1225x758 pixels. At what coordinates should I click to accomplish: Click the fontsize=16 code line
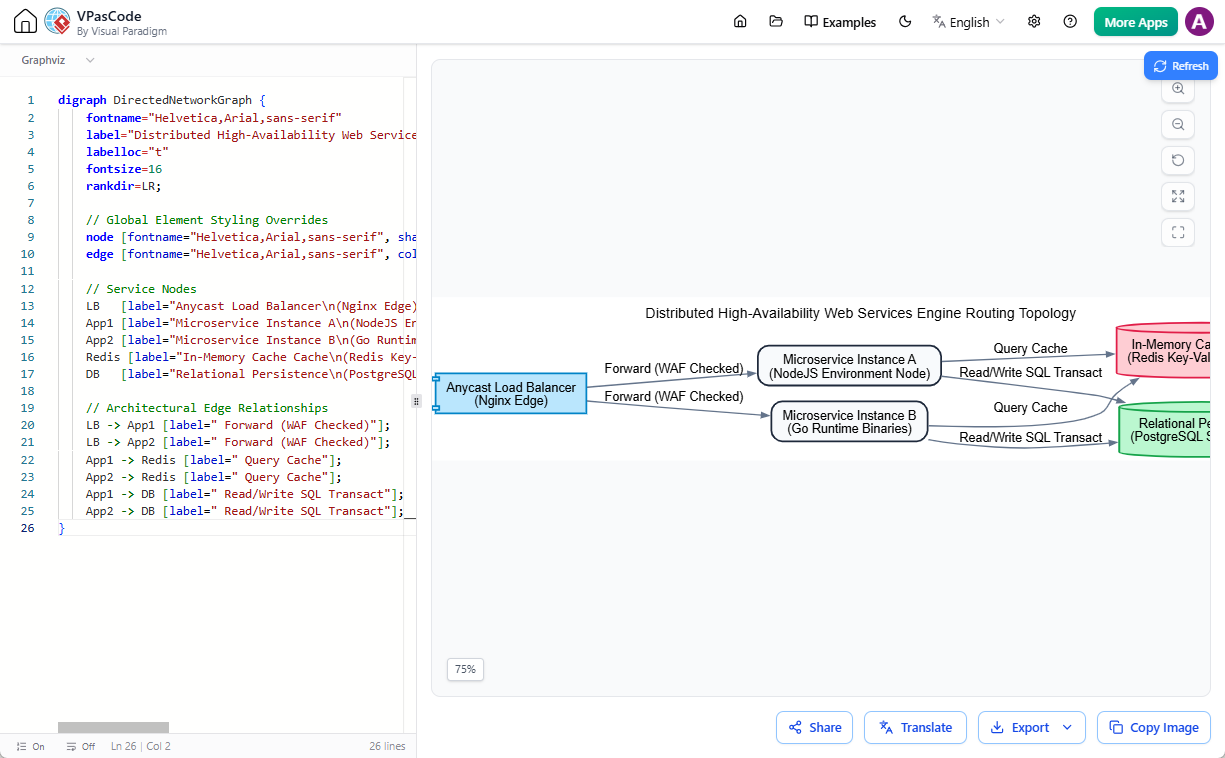click(124, 169)
